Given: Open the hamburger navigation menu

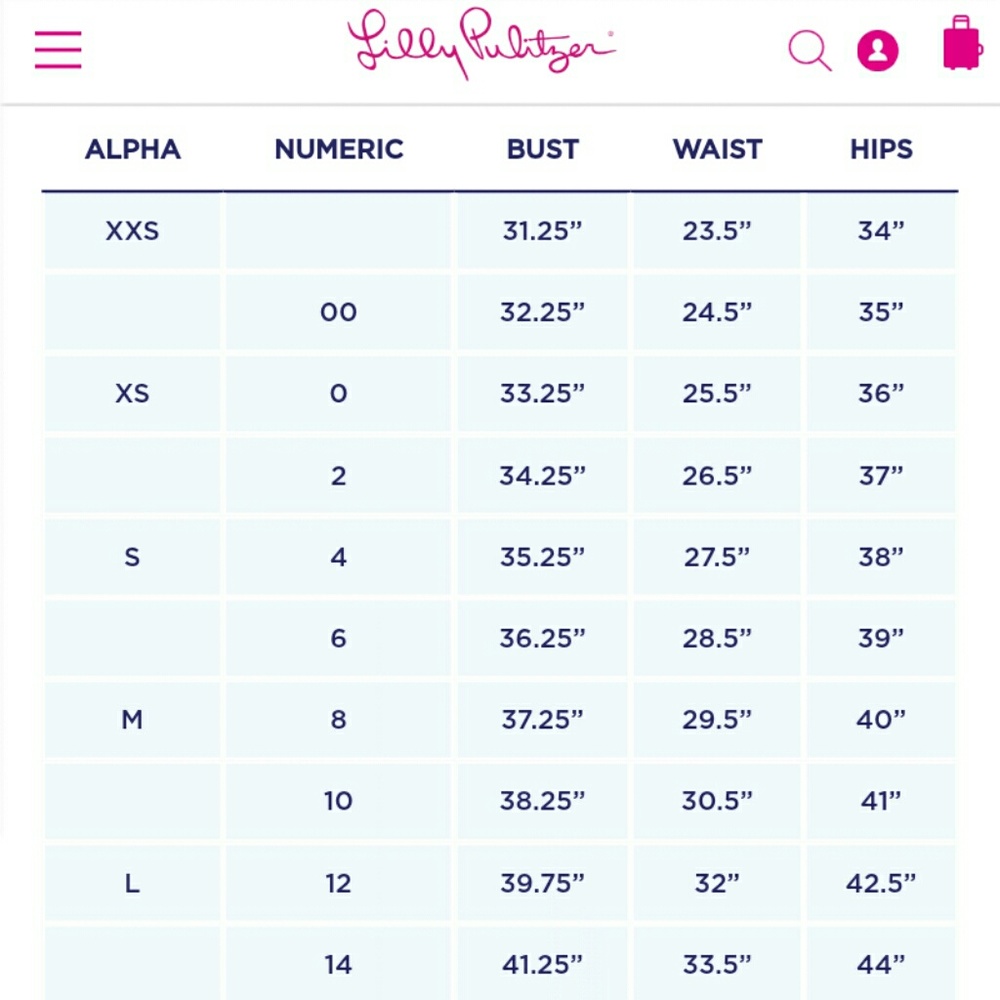Looking at the screenshot, I should coord(58,50).
